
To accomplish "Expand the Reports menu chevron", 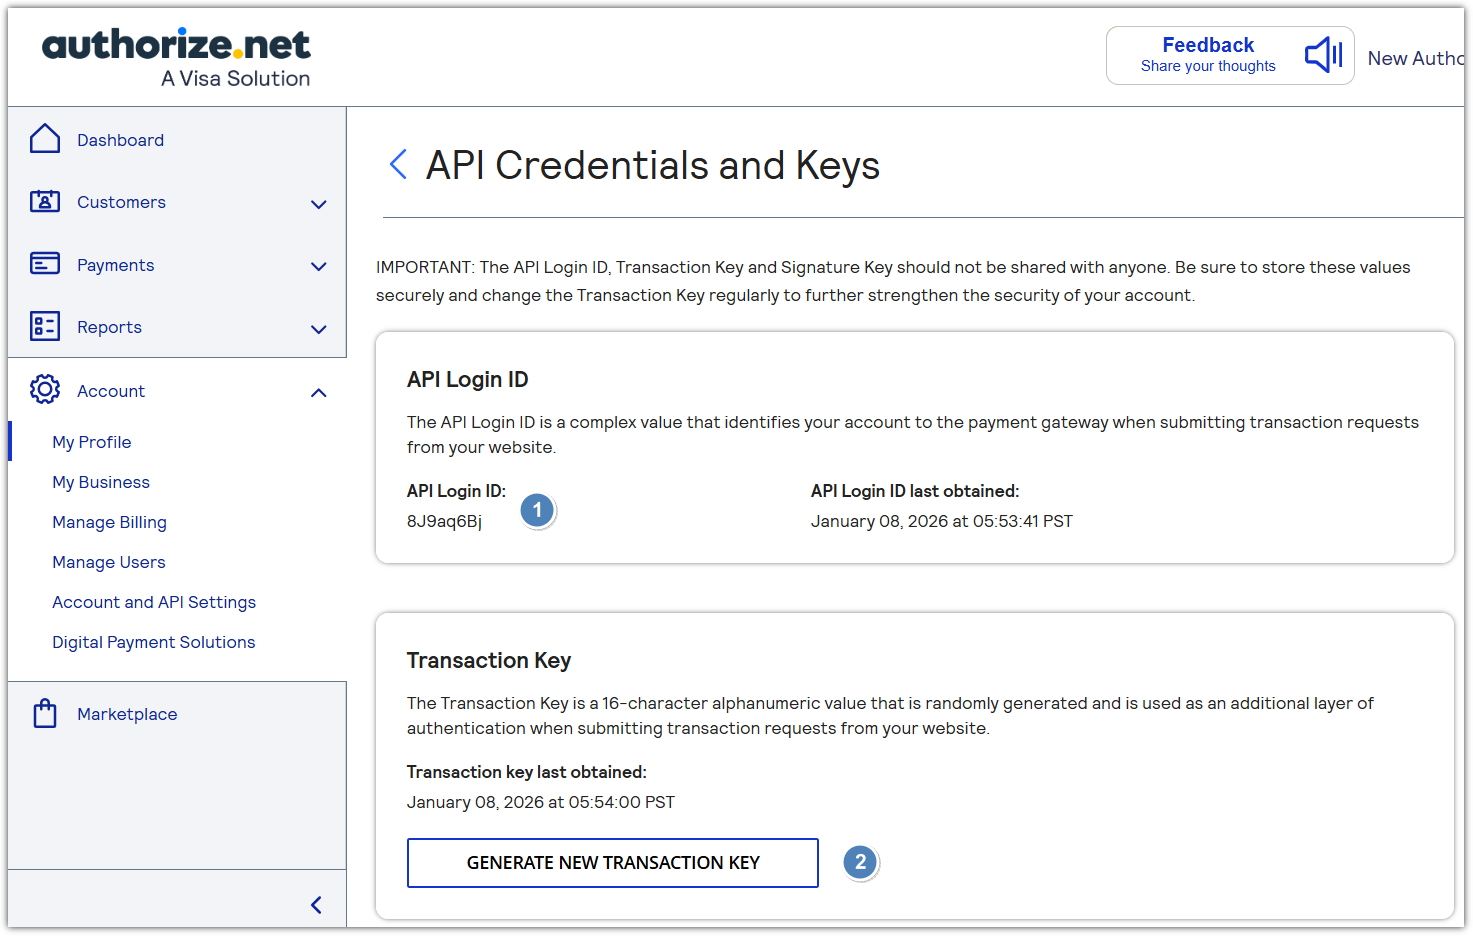I will click(319, 329).
